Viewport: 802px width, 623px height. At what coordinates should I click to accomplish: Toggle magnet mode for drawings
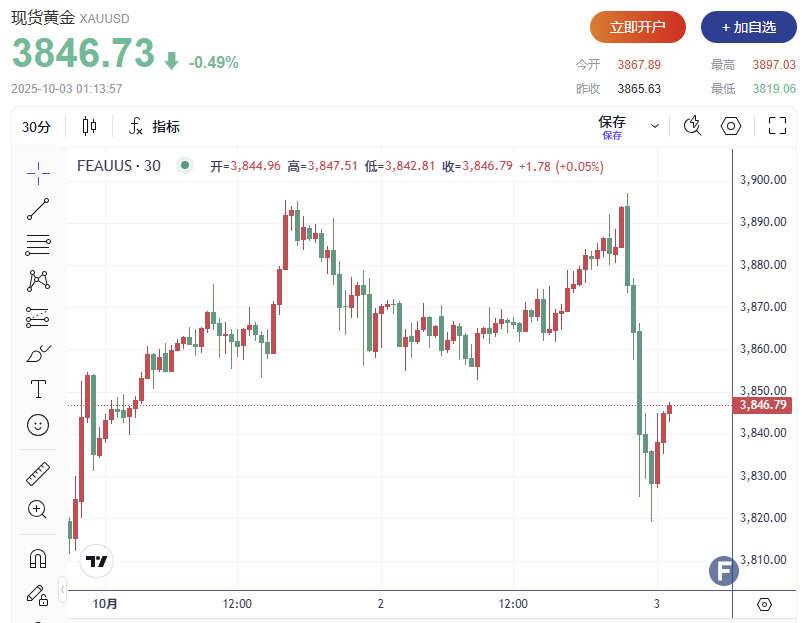[38, 558]
